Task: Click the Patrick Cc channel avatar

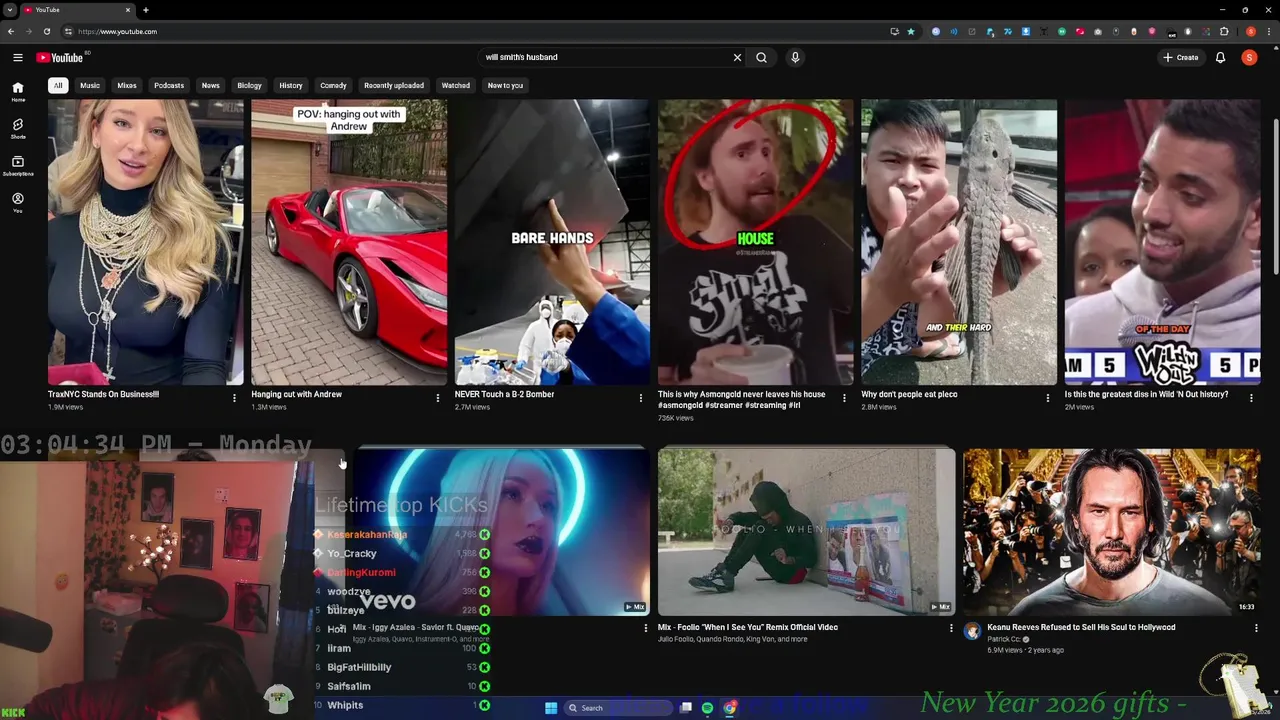Action: point(972,631)
